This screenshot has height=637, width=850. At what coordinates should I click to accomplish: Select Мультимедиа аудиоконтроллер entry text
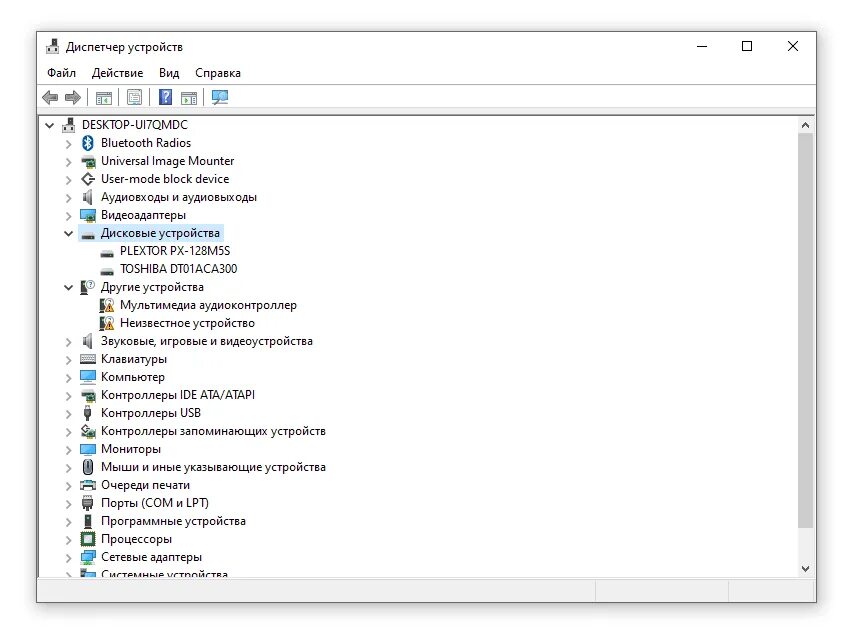[x=208, y=305]
